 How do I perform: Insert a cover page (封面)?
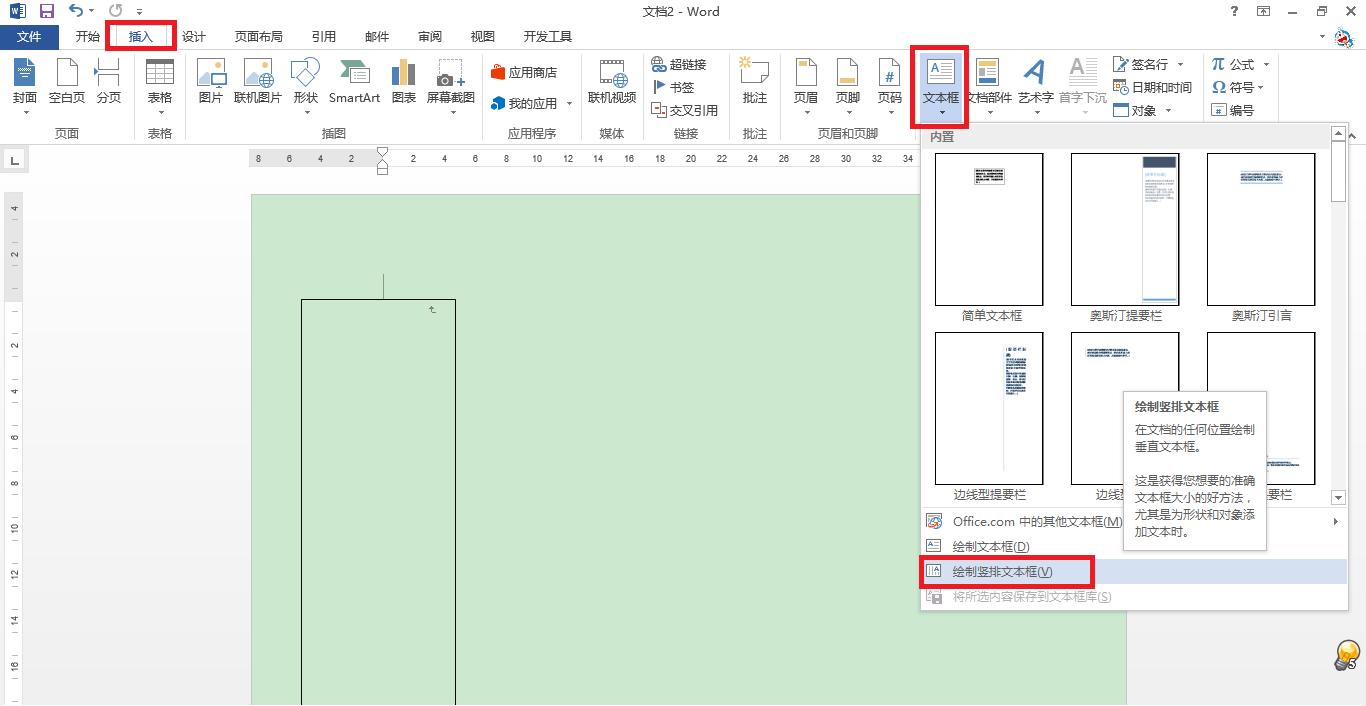[25, 84]
